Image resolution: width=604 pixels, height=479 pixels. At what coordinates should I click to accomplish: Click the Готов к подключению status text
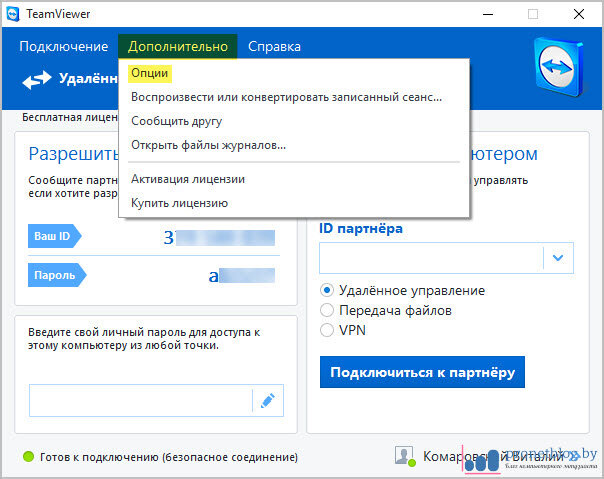coord(169,457)
